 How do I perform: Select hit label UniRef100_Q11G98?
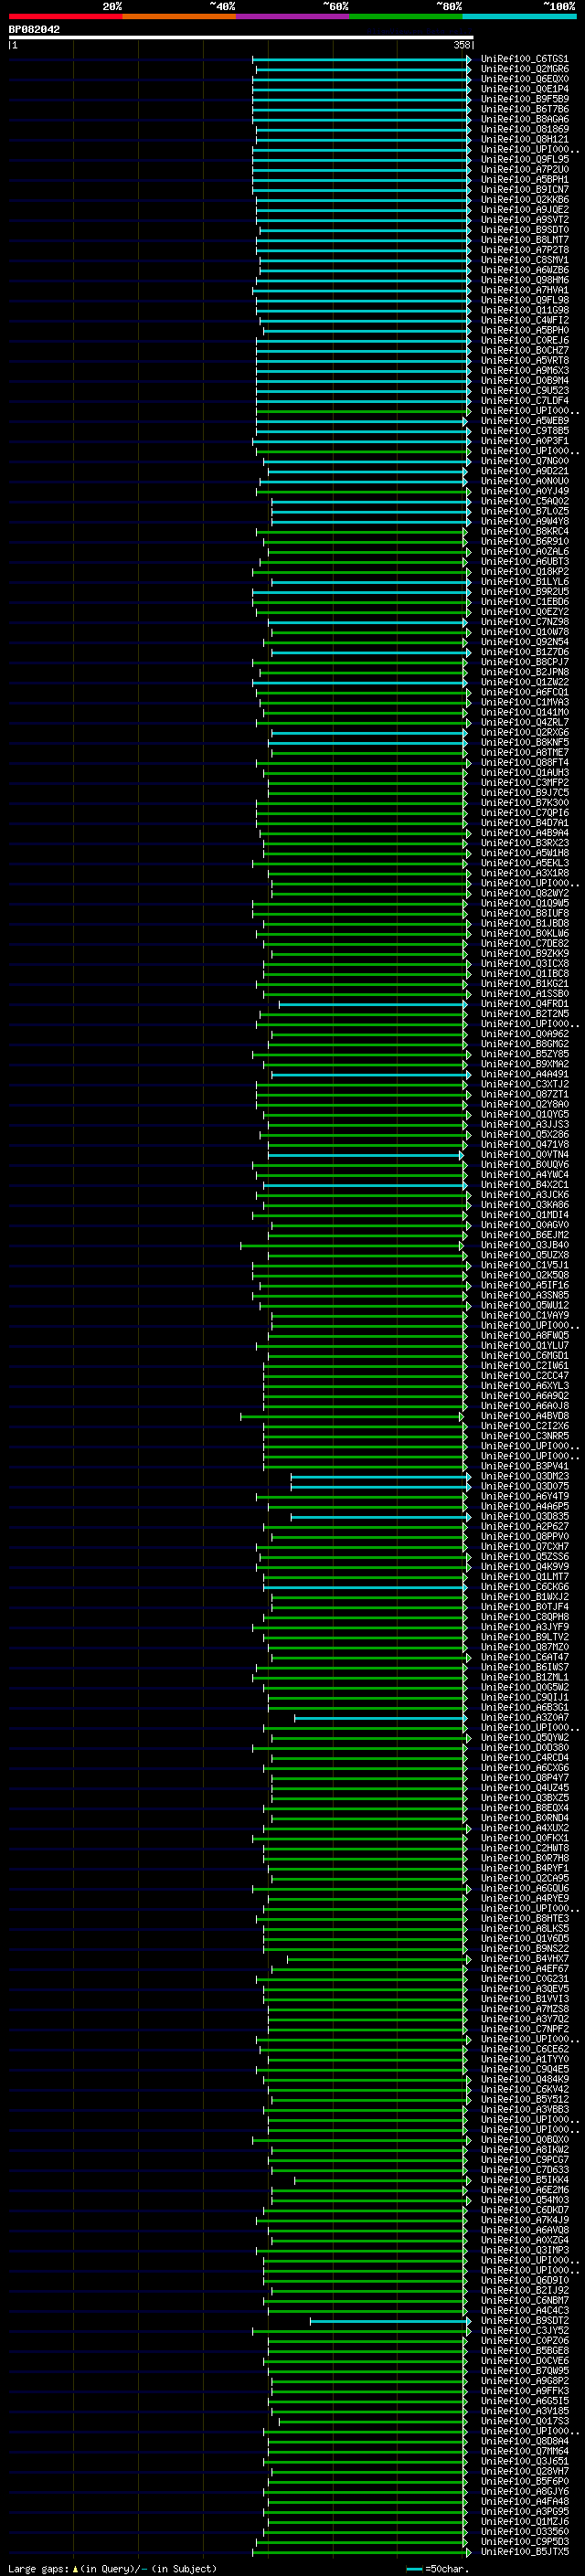point(524,310)
